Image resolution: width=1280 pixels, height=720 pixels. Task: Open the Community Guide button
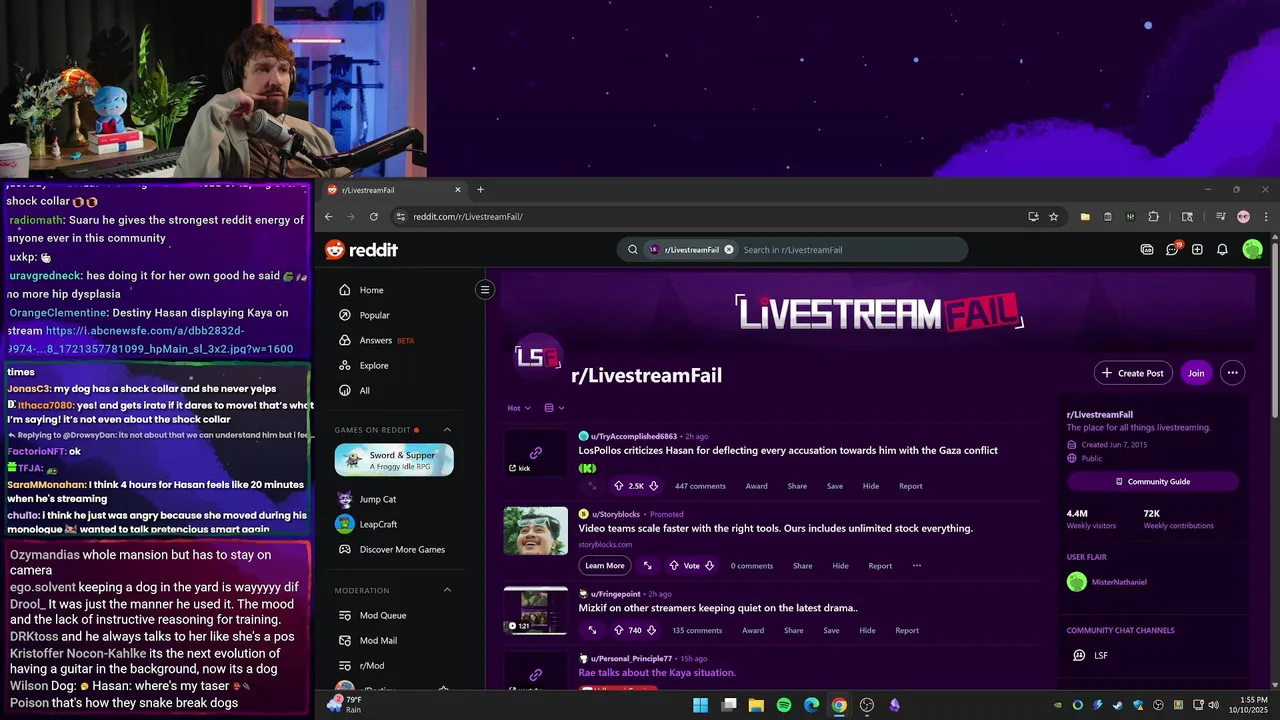1153,481
